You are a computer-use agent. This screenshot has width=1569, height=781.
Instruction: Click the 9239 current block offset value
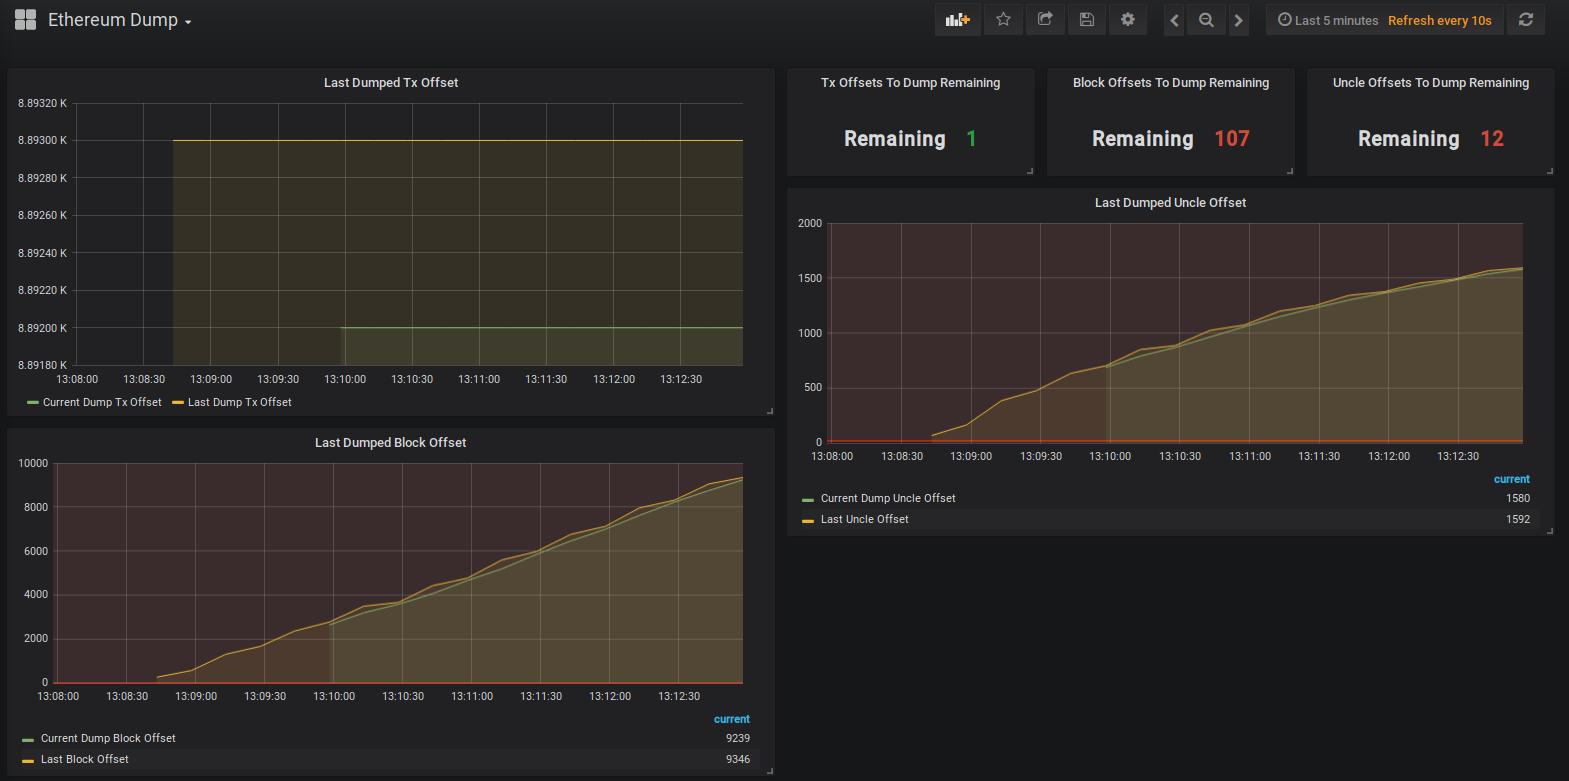click(738, 738)
